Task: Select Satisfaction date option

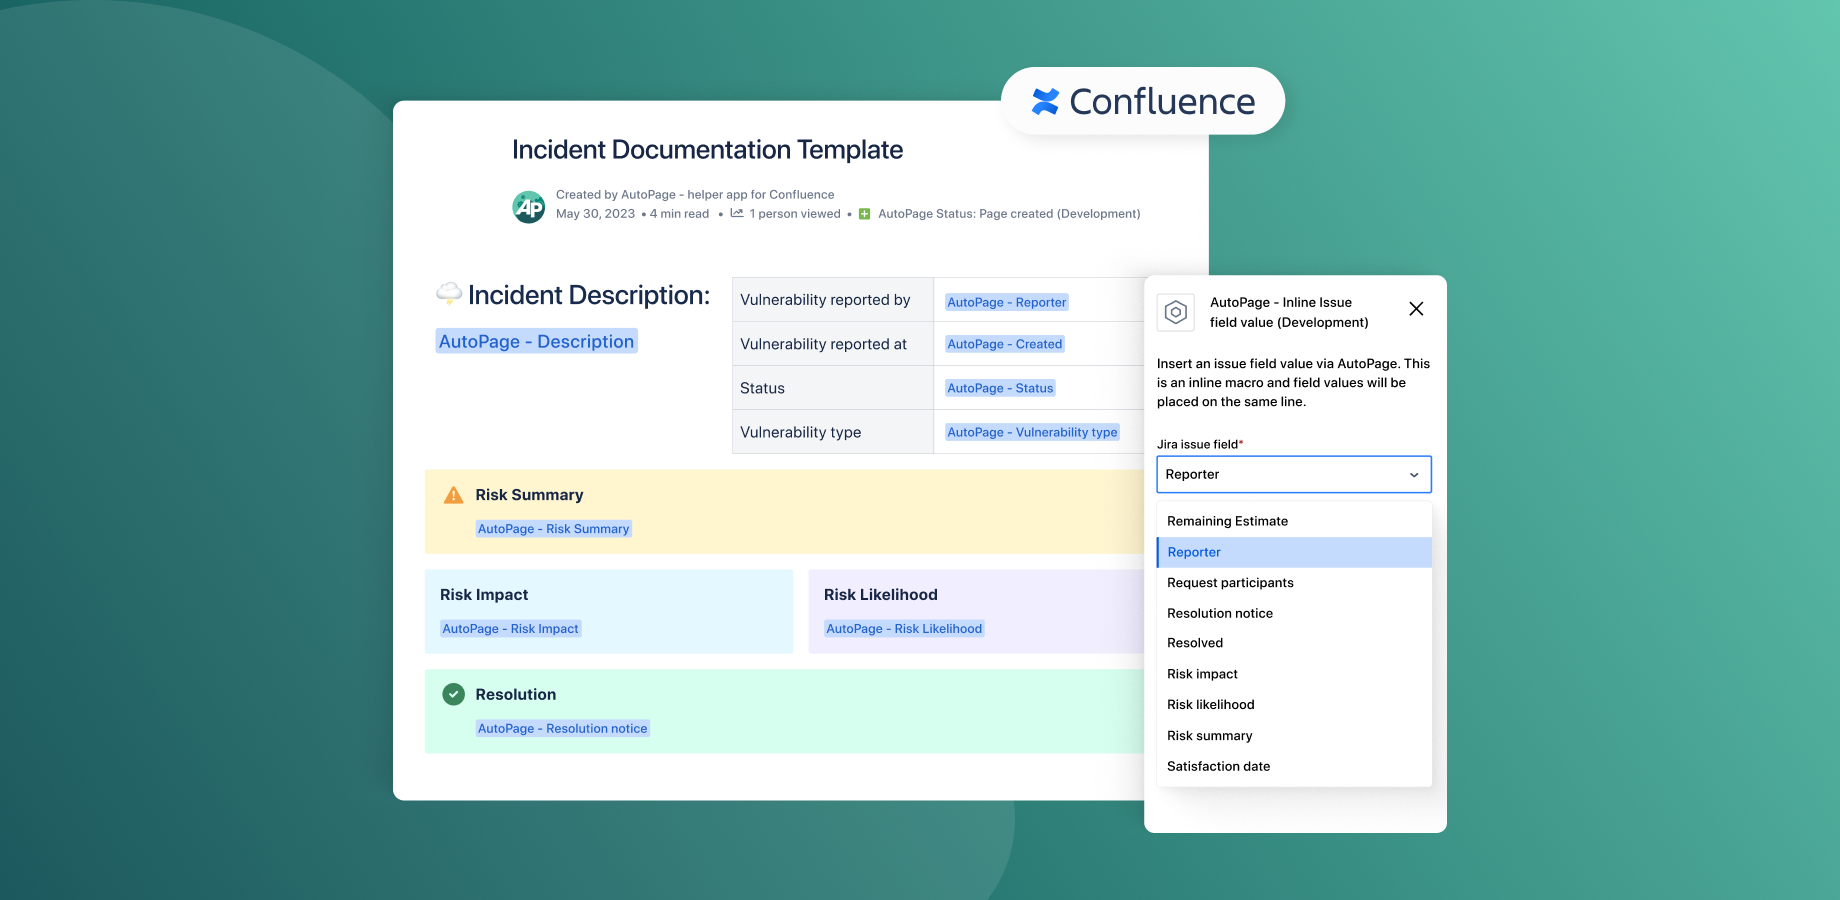Action: 1218,766
